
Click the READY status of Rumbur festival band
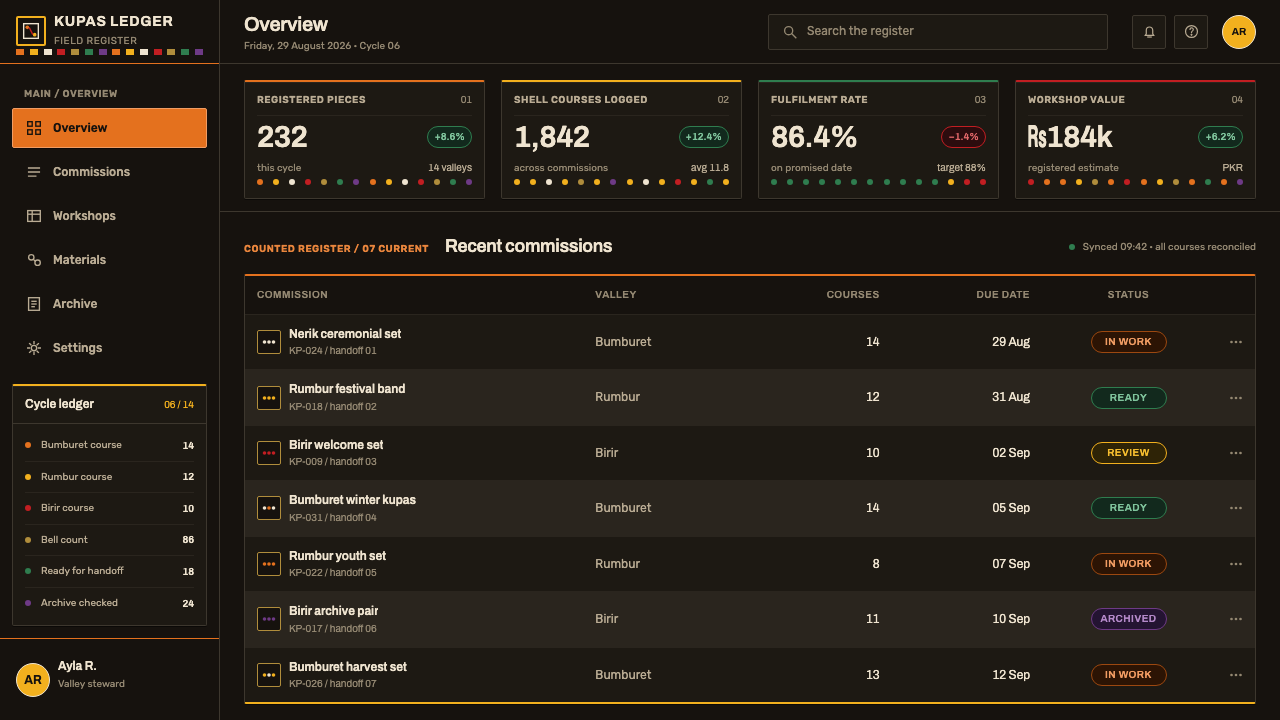[1128, 398]
